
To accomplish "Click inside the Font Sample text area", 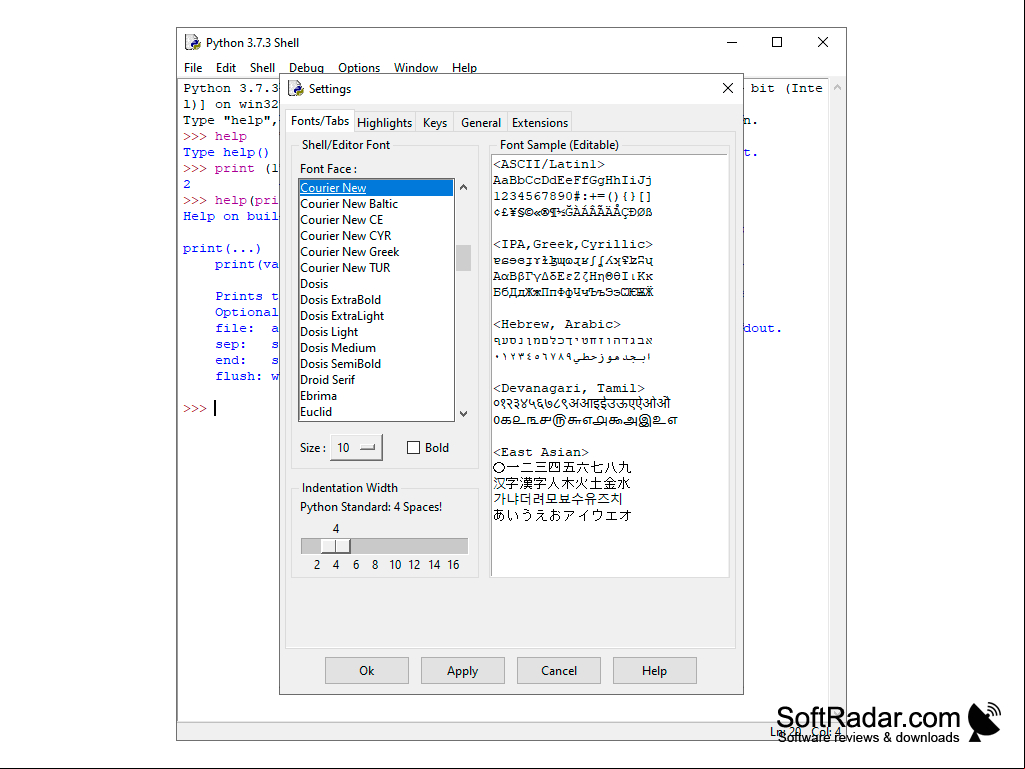I will pos(610,366).
